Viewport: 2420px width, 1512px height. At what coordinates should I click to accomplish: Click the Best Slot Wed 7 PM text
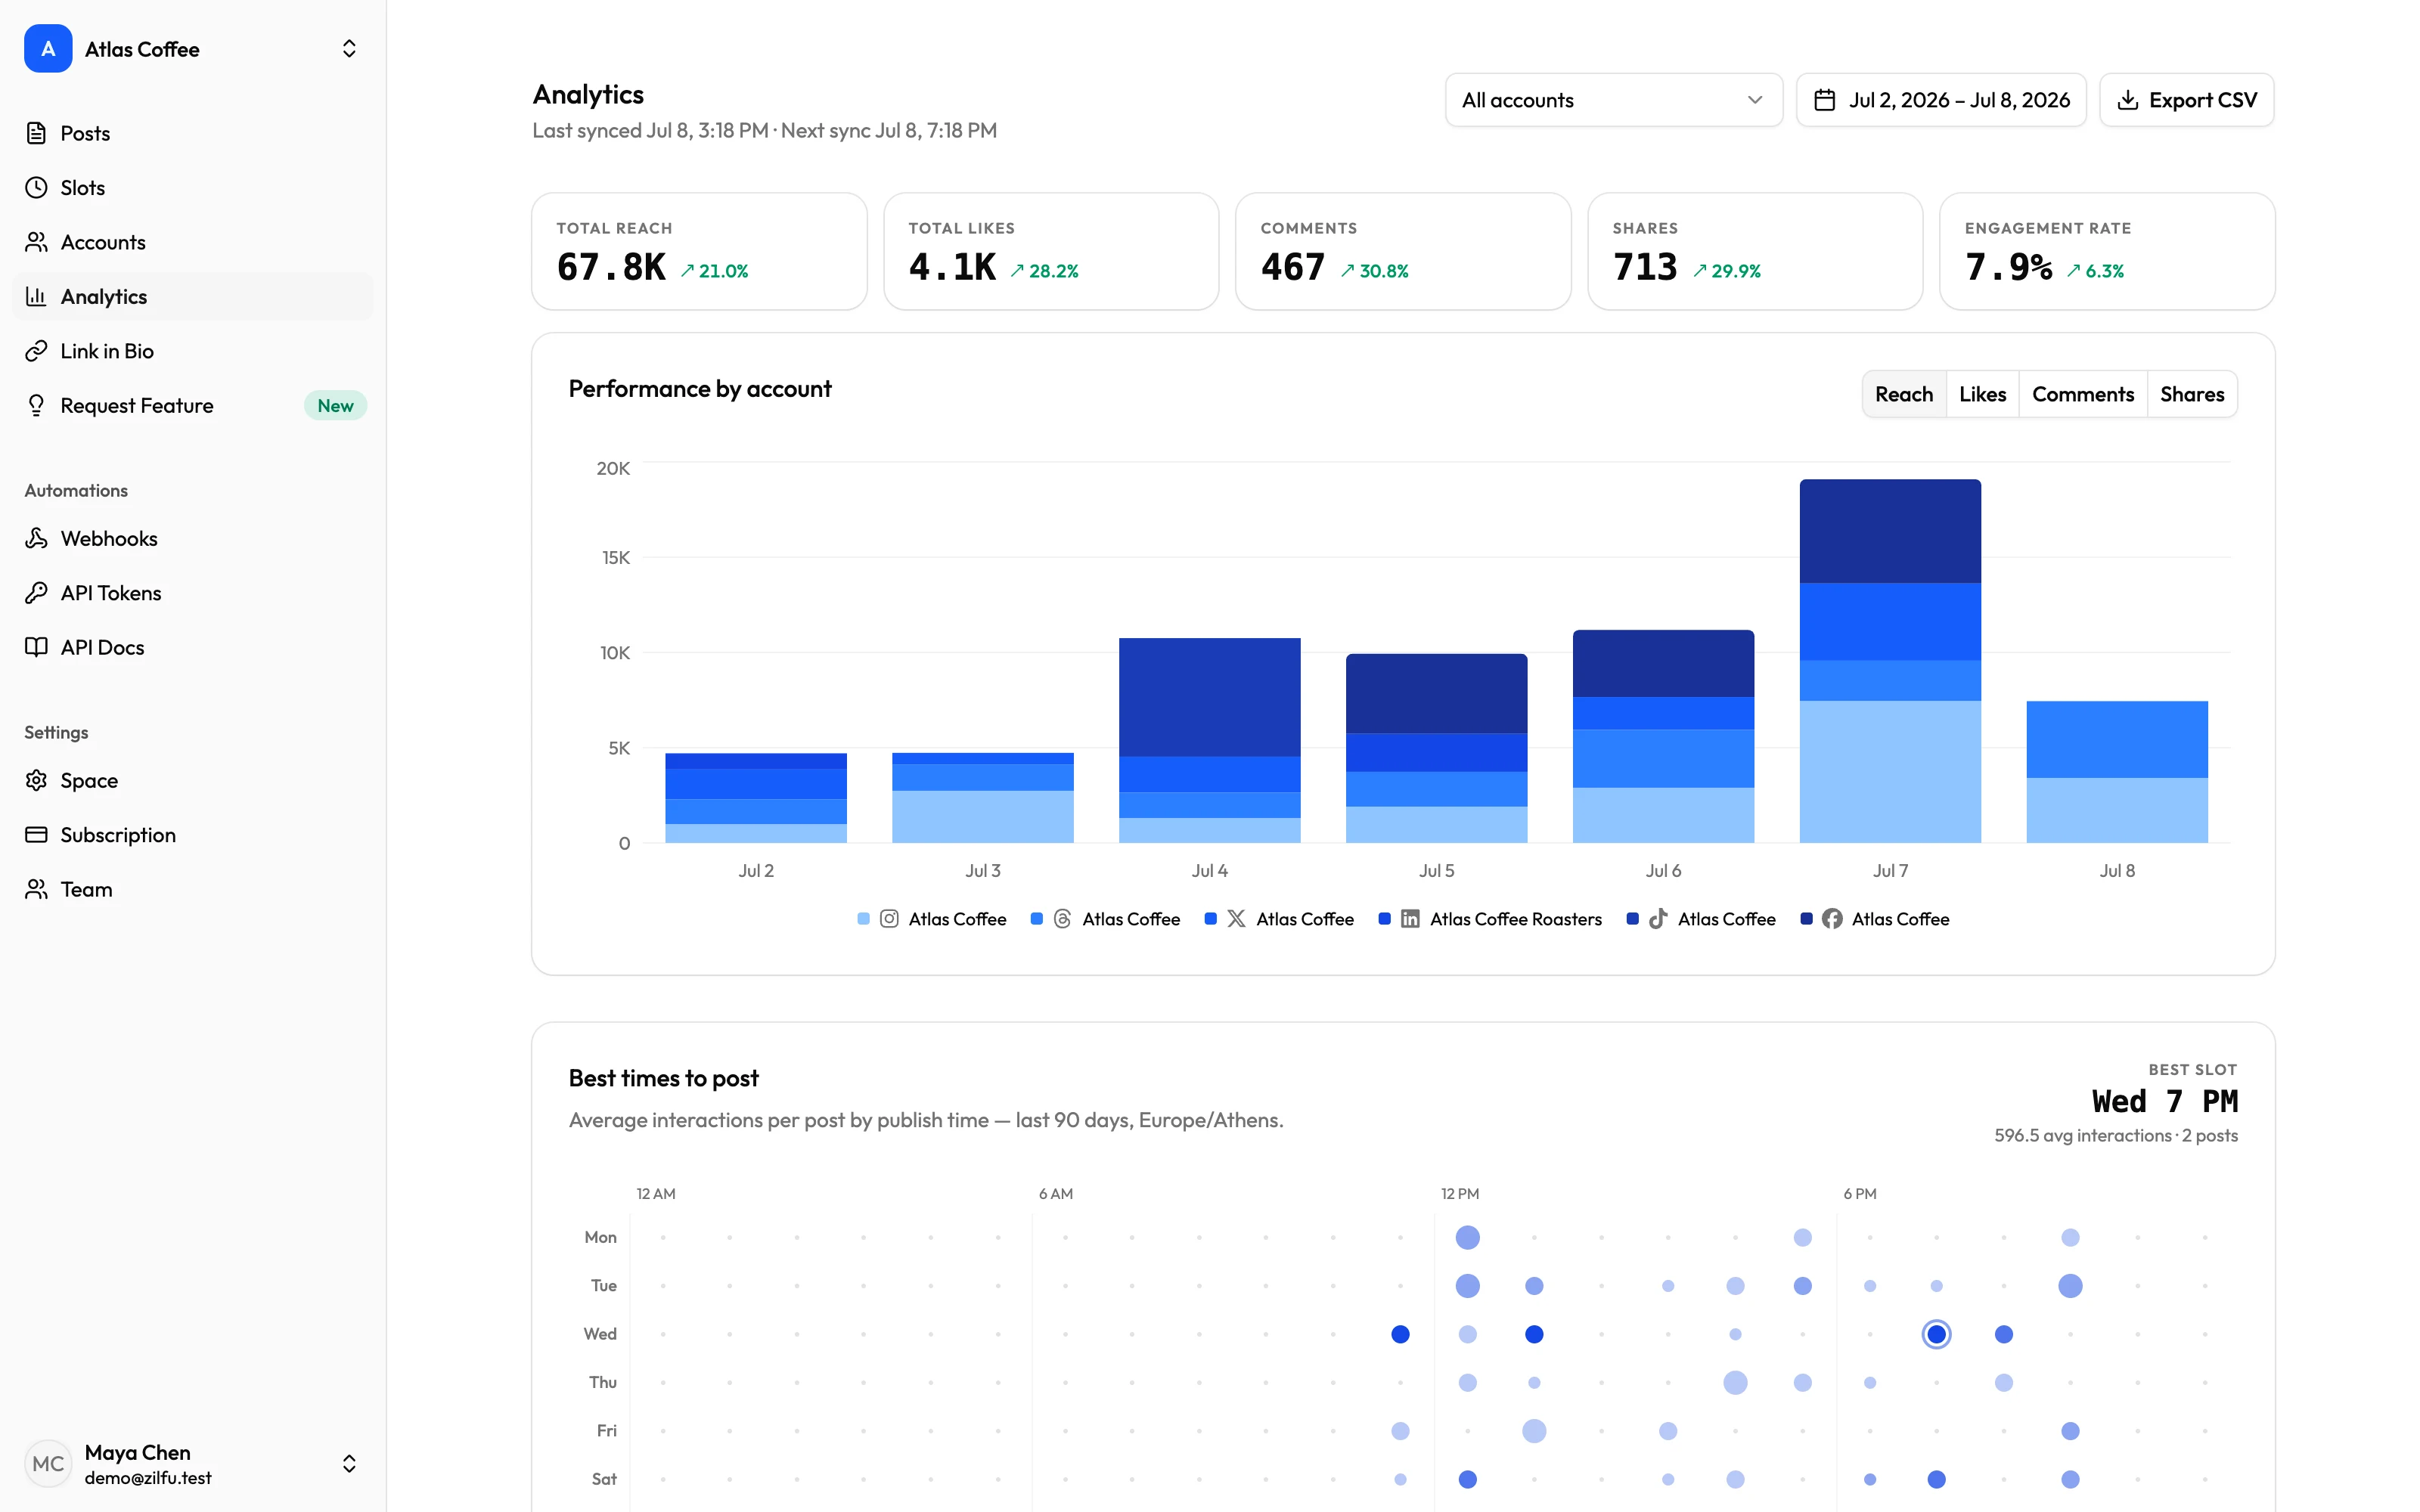click(2164, 1101)
